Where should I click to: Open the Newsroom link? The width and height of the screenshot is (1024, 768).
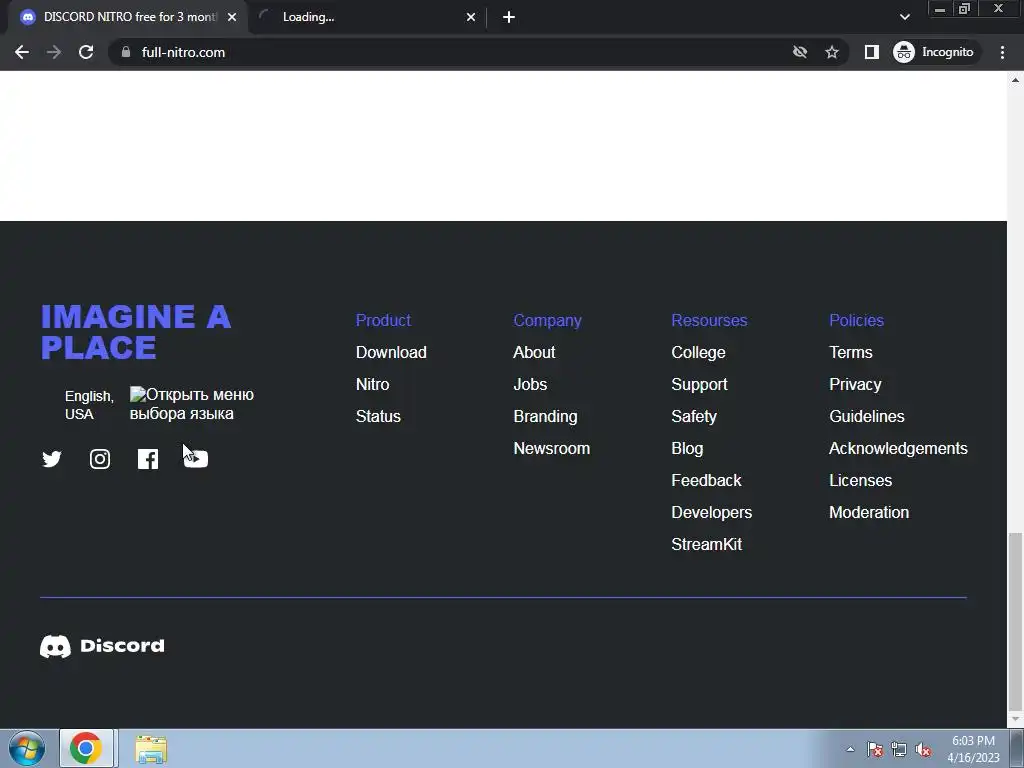[x=552, y=449]
